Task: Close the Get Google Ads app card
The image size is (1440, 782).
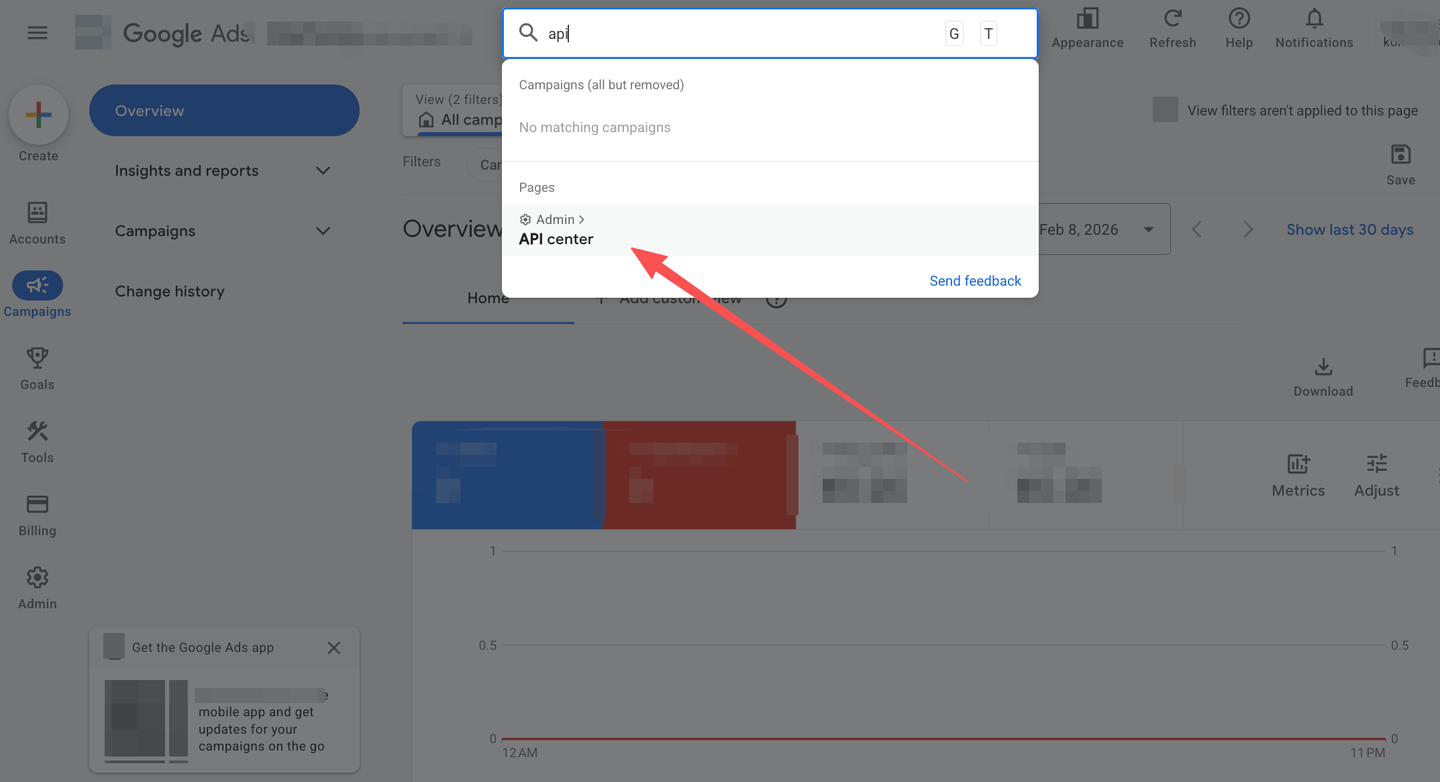Action: click(334, 648)
